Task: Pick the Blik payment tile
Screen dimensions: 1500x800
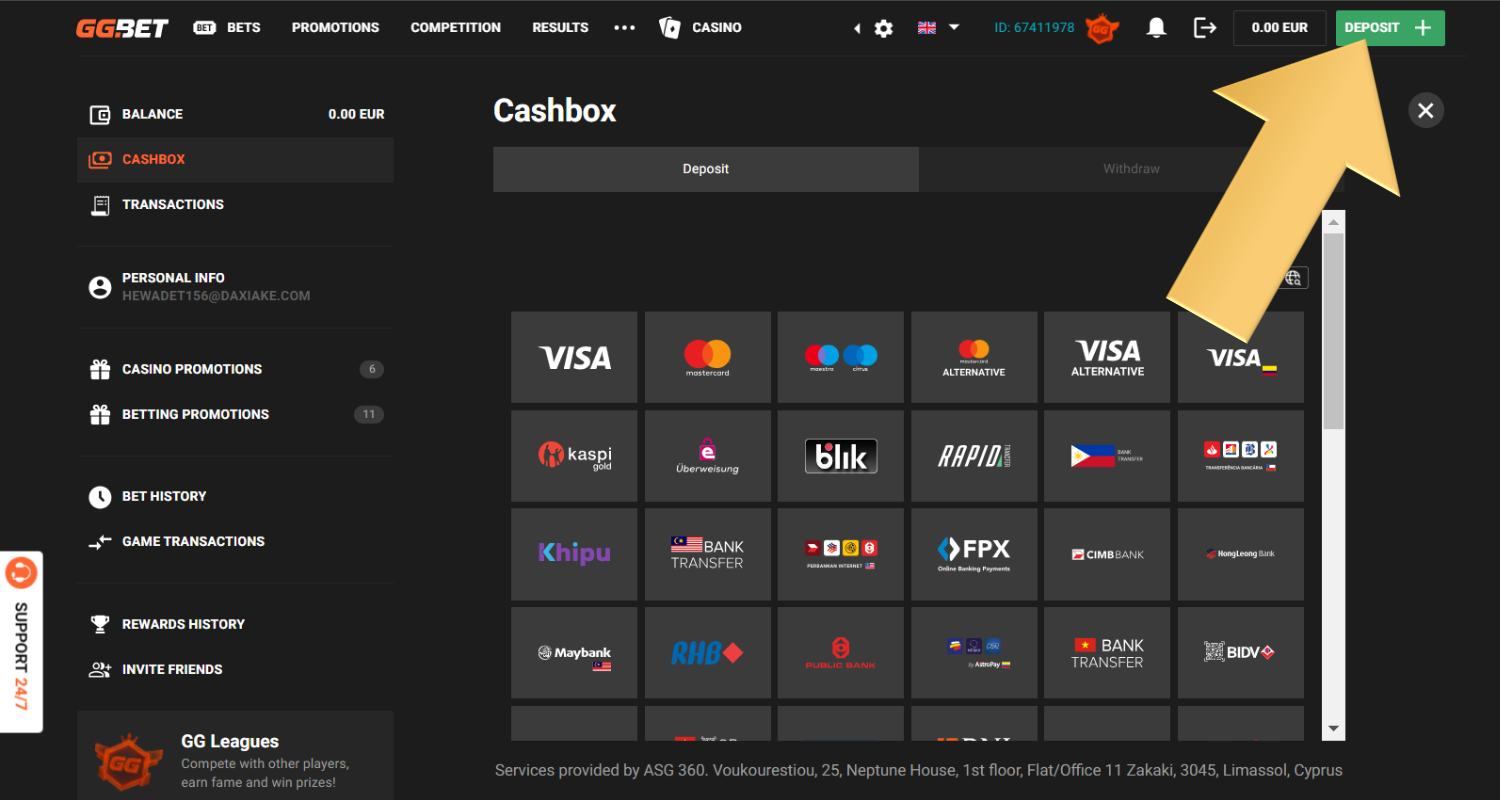Action: [841, 456]
